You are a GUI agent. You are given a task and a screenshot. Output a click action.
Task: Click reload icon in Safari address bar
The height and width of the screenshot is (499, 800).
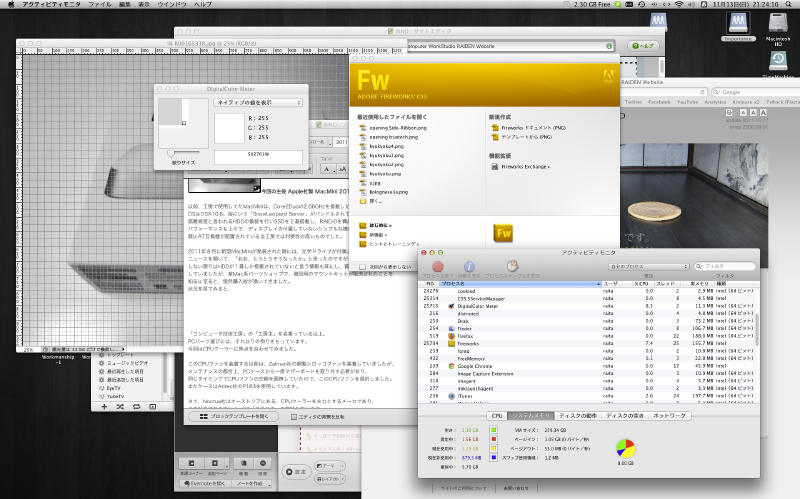click(x=702, y=92)
